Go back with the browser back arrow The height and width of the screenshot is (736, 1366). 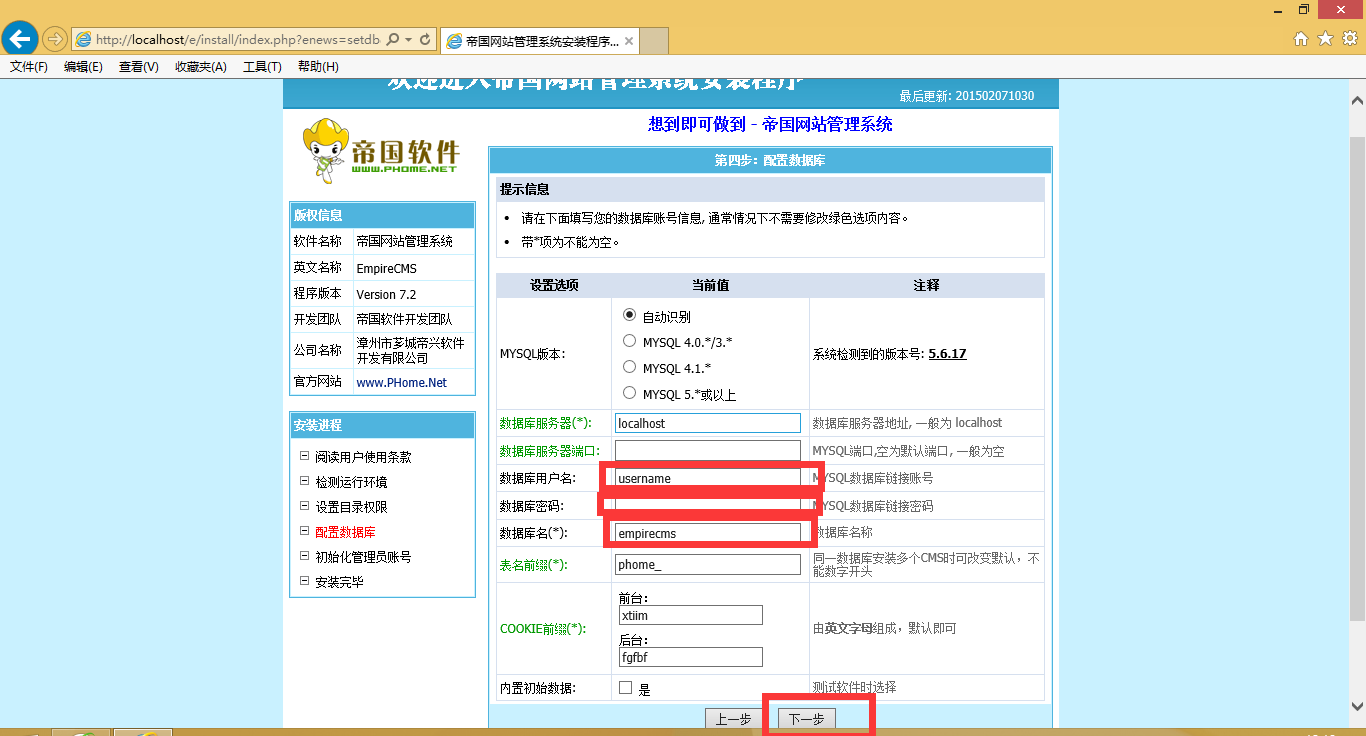[20, 40]
